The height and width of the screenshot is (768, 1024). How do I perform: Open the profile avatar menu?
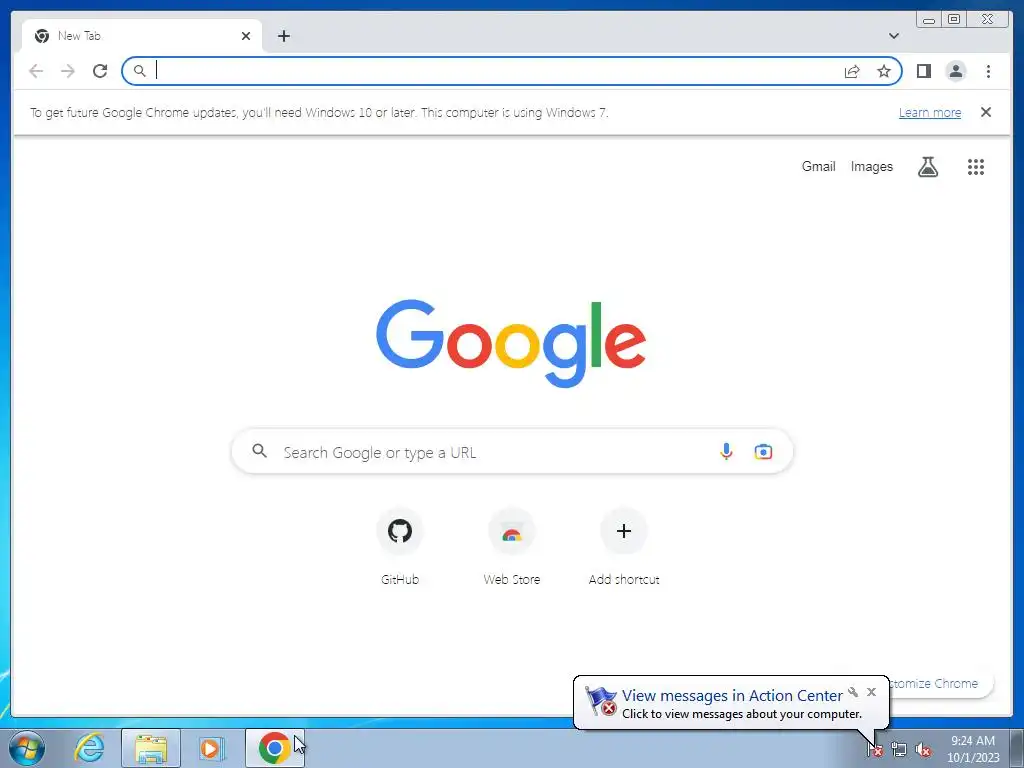(955, 71)
